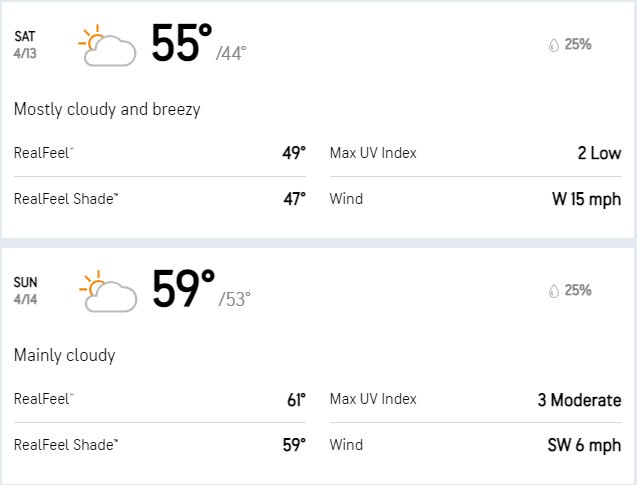Click Saturday's RealFeel 49° row

click(160, 153)
